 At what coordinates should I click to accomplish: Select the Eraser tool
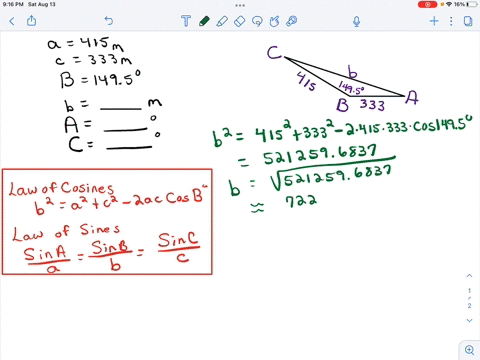point(240,21)
